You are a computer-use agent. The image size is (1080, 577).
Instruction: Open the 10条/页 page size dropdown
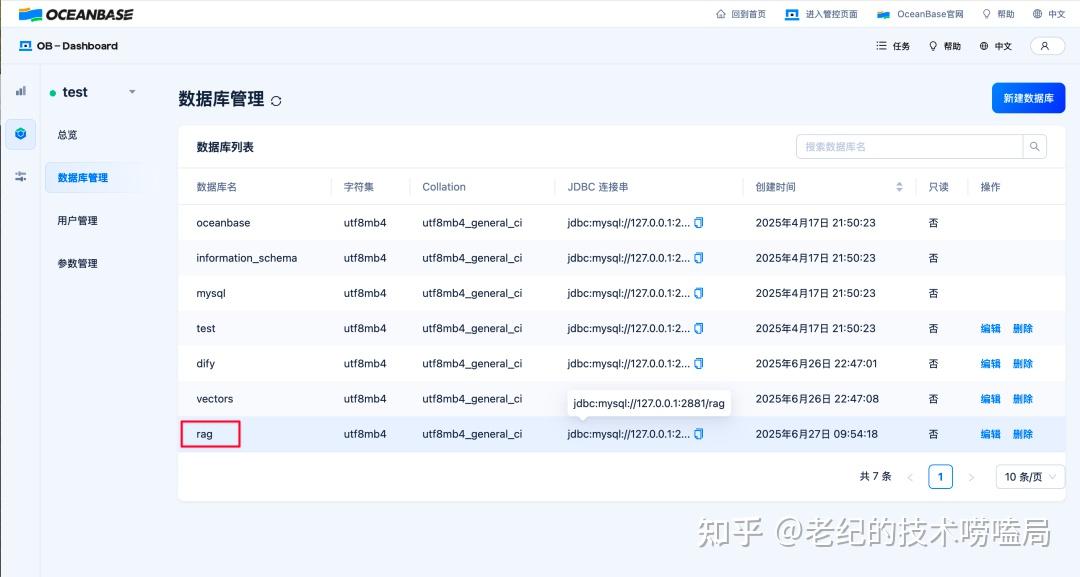click(1029, 476)
